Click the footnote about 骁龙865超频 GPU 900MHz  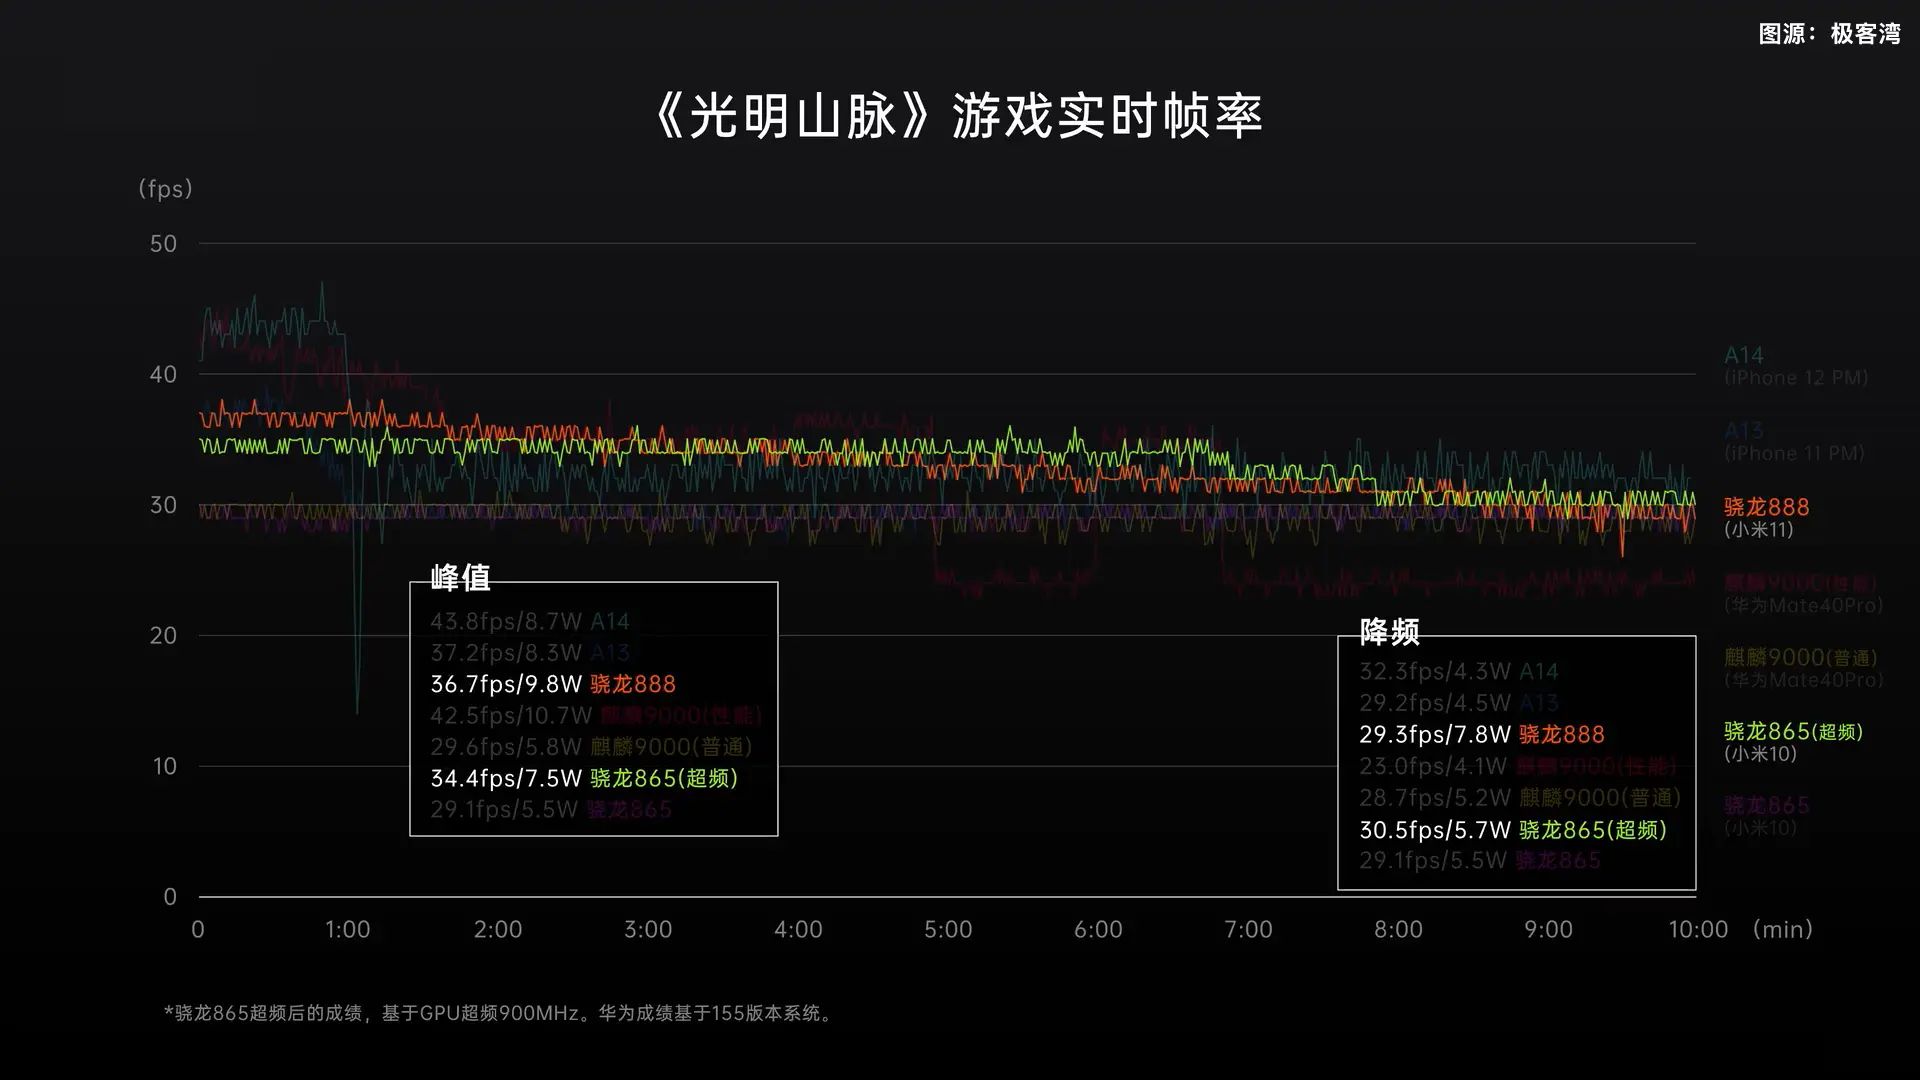[x=499, y=1013]
